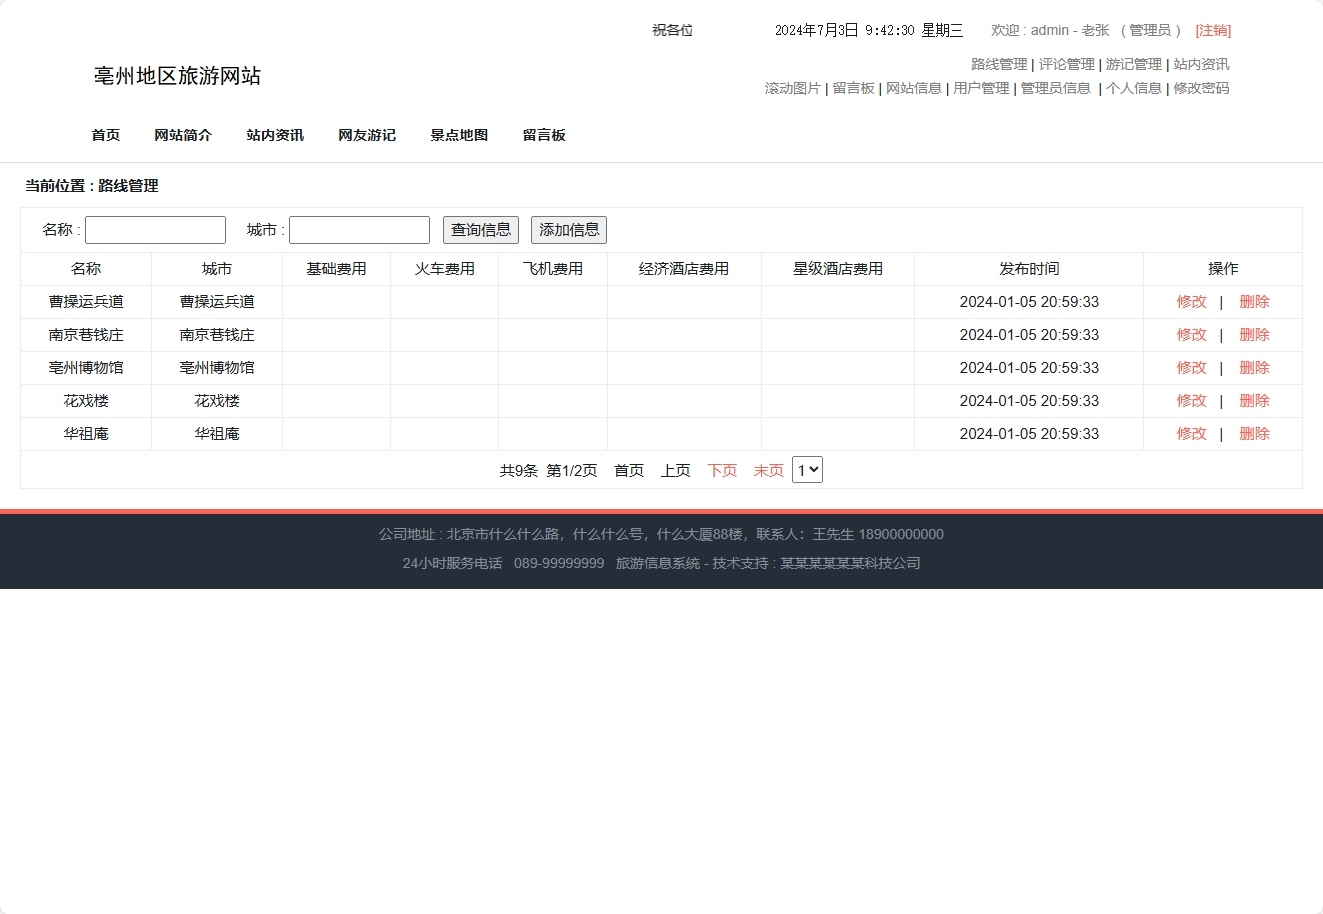
Task: Click 修改 for 曹操运兵道 row
Action: point(1192,302)
